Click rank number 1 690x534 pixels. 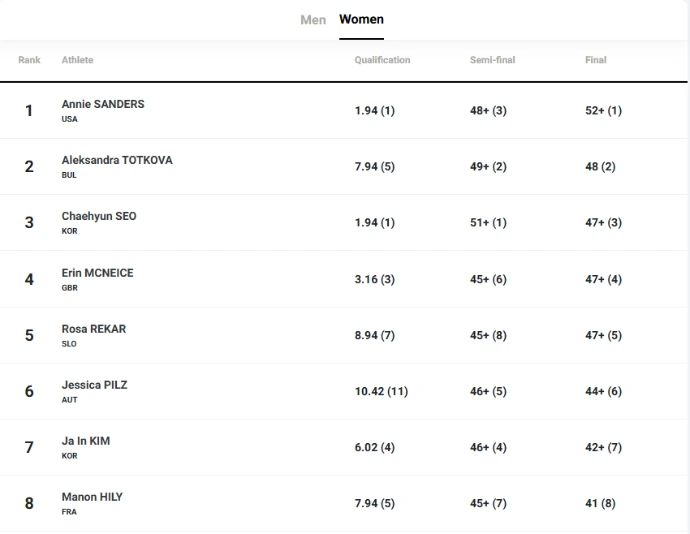click(x=29, y=110)
